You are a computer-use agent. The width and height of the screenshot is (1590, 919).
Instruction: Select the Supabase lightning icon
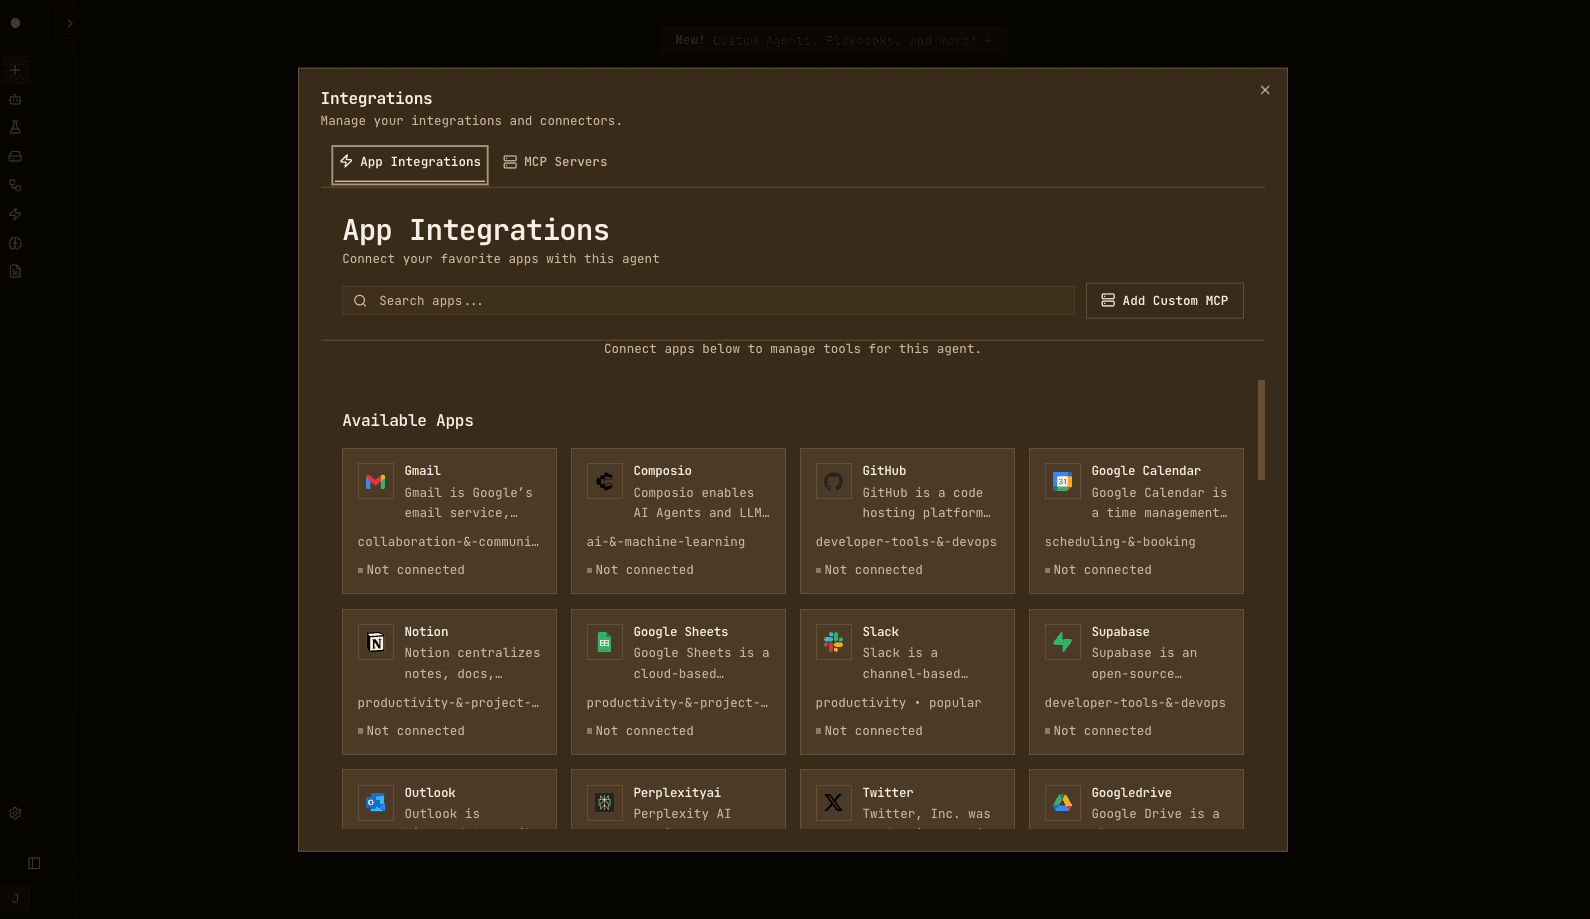click(1062, 642)
